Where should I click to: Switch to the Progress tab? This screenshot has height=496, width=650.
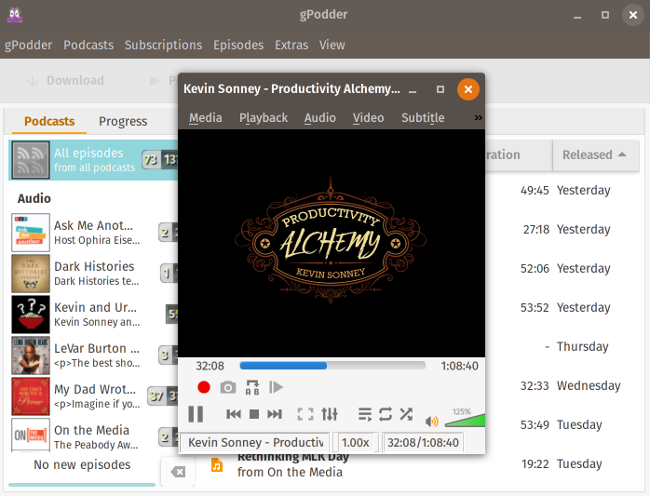(x=123, y=121)
